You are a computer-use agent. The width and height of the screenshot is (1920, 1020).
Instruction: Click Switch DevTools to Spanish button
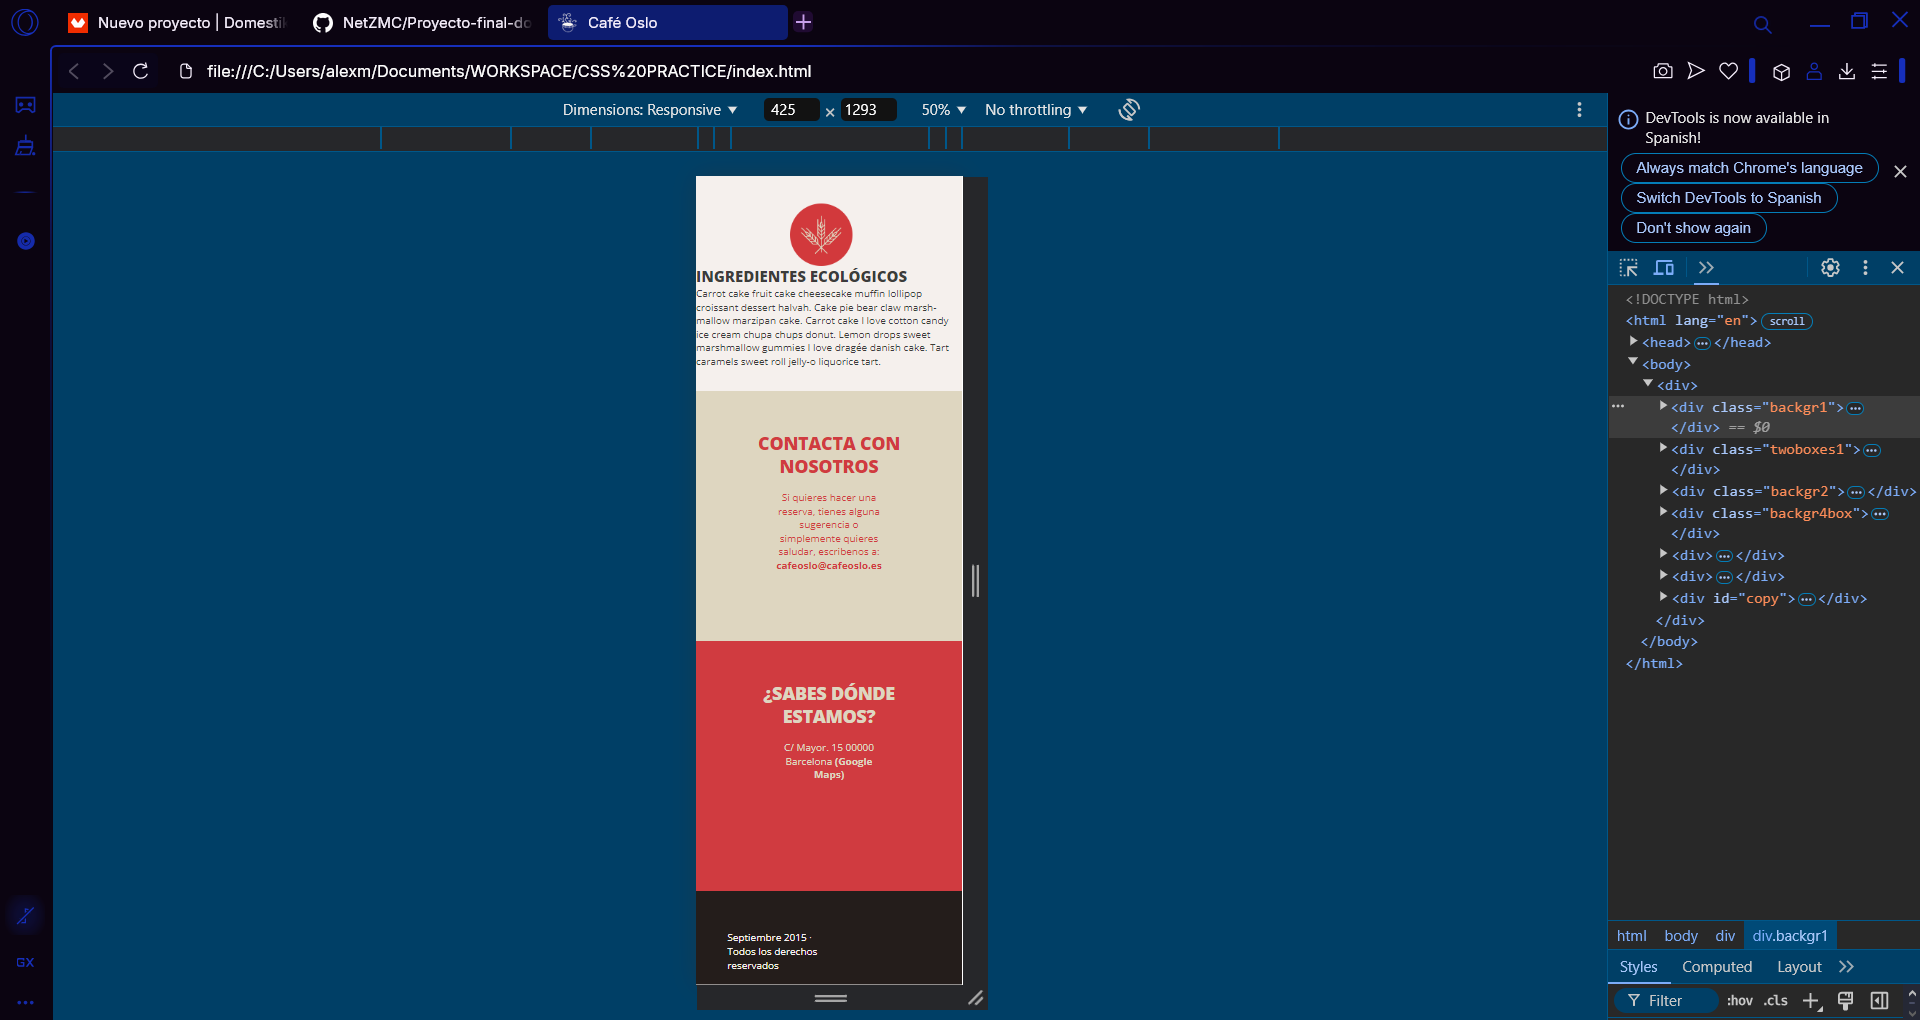pyautogui.click(x=1728, y=198)
